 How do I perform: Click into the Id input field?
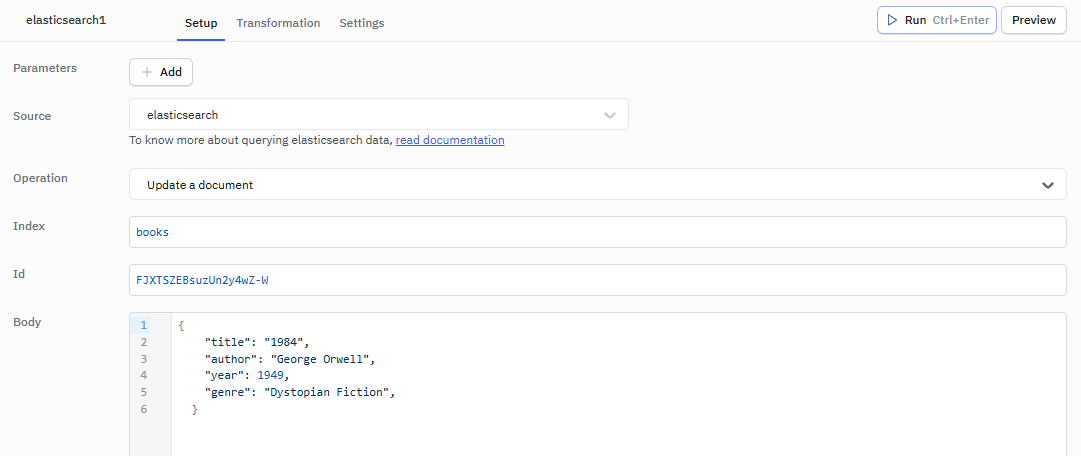pos(597,280)
